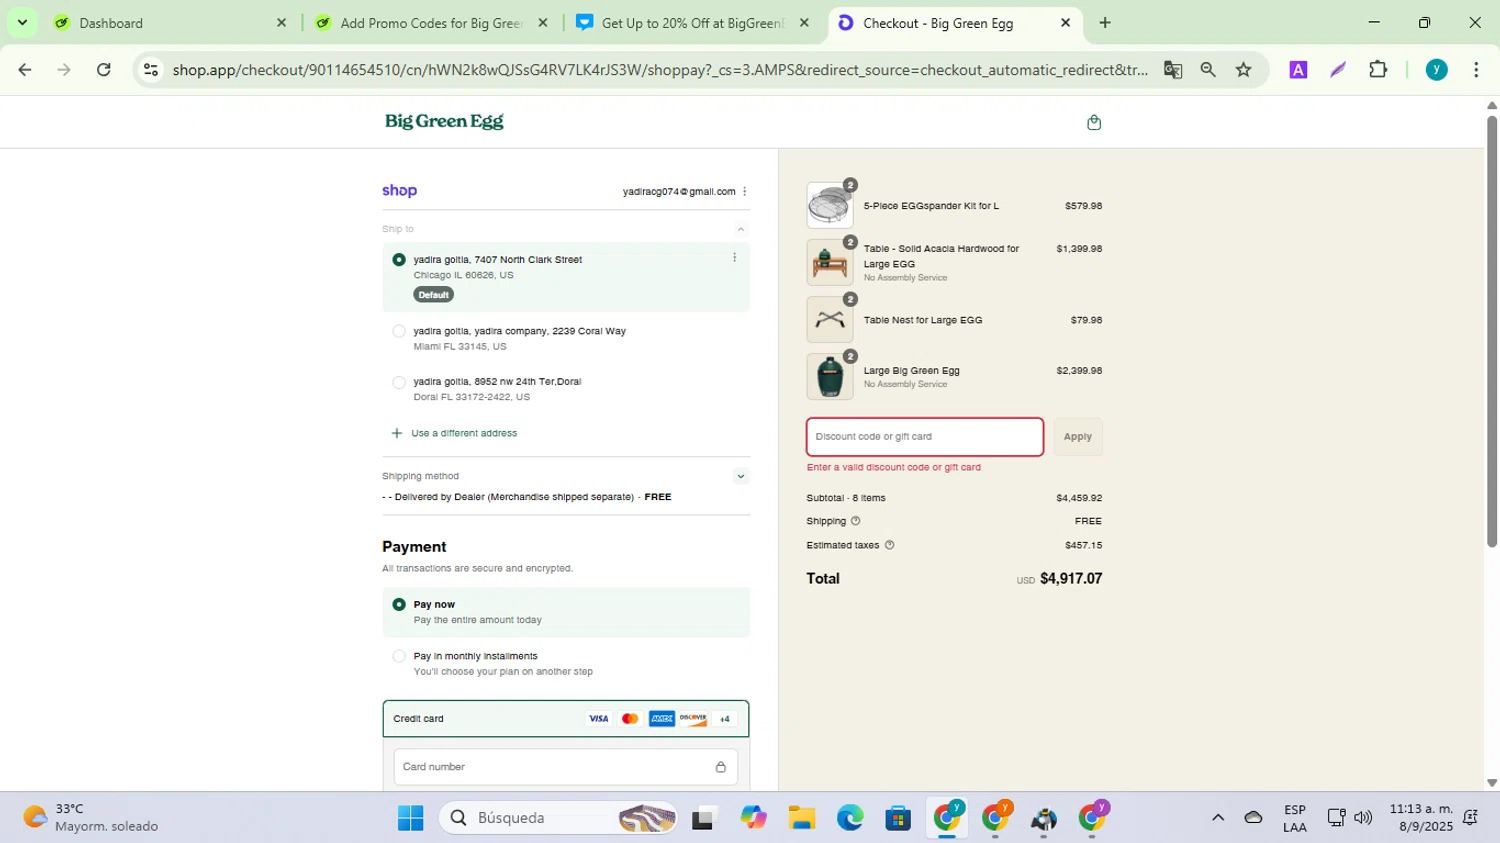The width and height of the screenshot is (1500, 843).
Task: Open the weather widget showing 33°C
Action: tap(90, 818)
